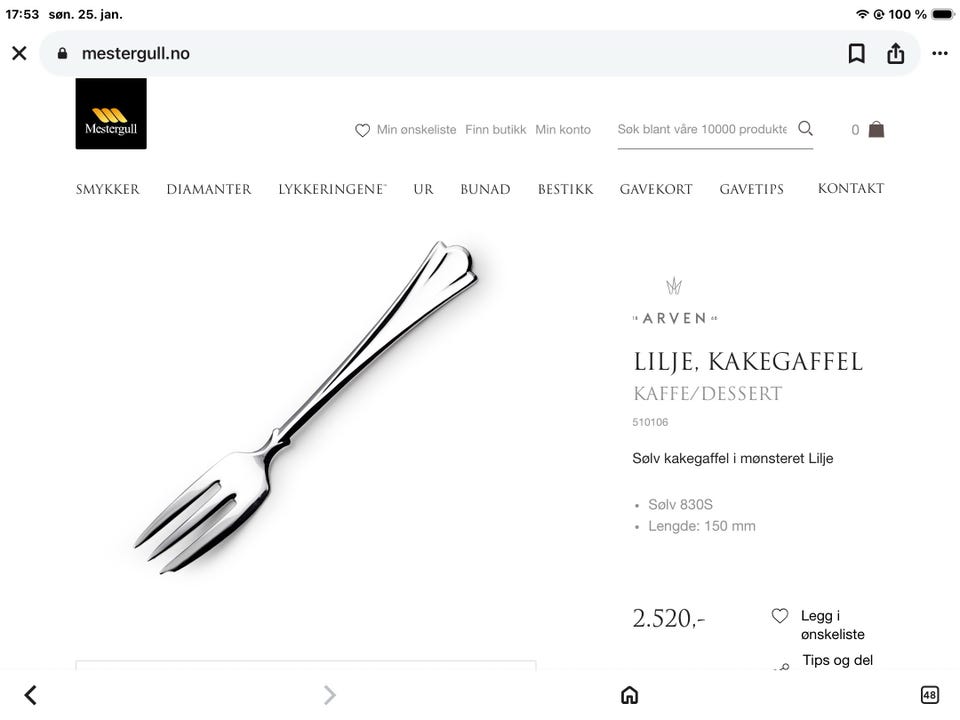The height and width of the screenshot is (720, 960).
Task: Click the Finn butikk link
Action: click(495, 130)
